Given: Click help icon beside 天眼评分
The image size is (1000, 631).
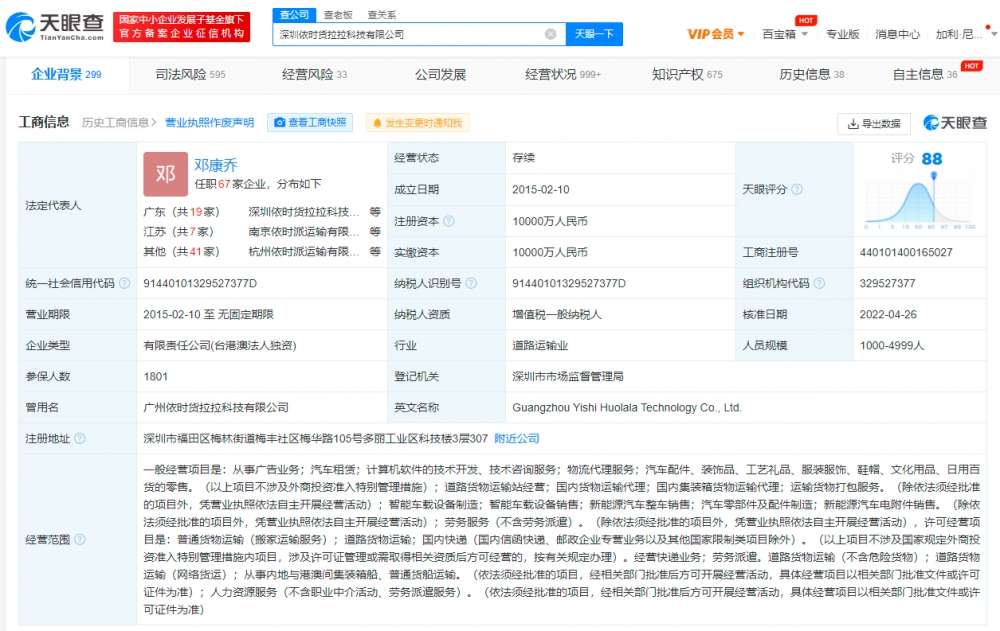Looking at the screenshot, I should pyautogui.click(x=797, y=189).
